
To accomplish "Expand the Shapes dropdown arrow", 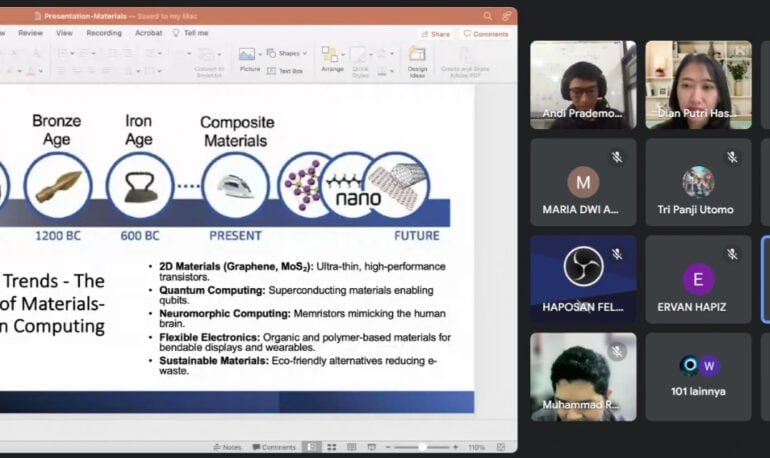I will tap(304, 53).
